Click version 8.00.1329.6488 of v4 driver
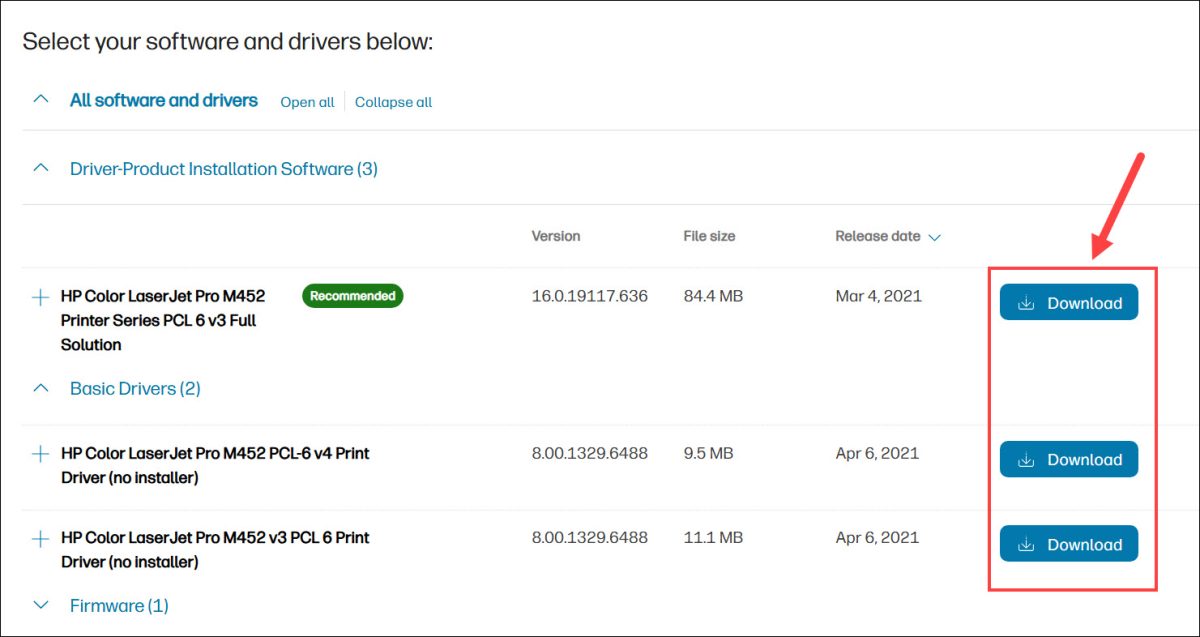This screenshot has width=1200, height=637. click(x=590, y=453)
